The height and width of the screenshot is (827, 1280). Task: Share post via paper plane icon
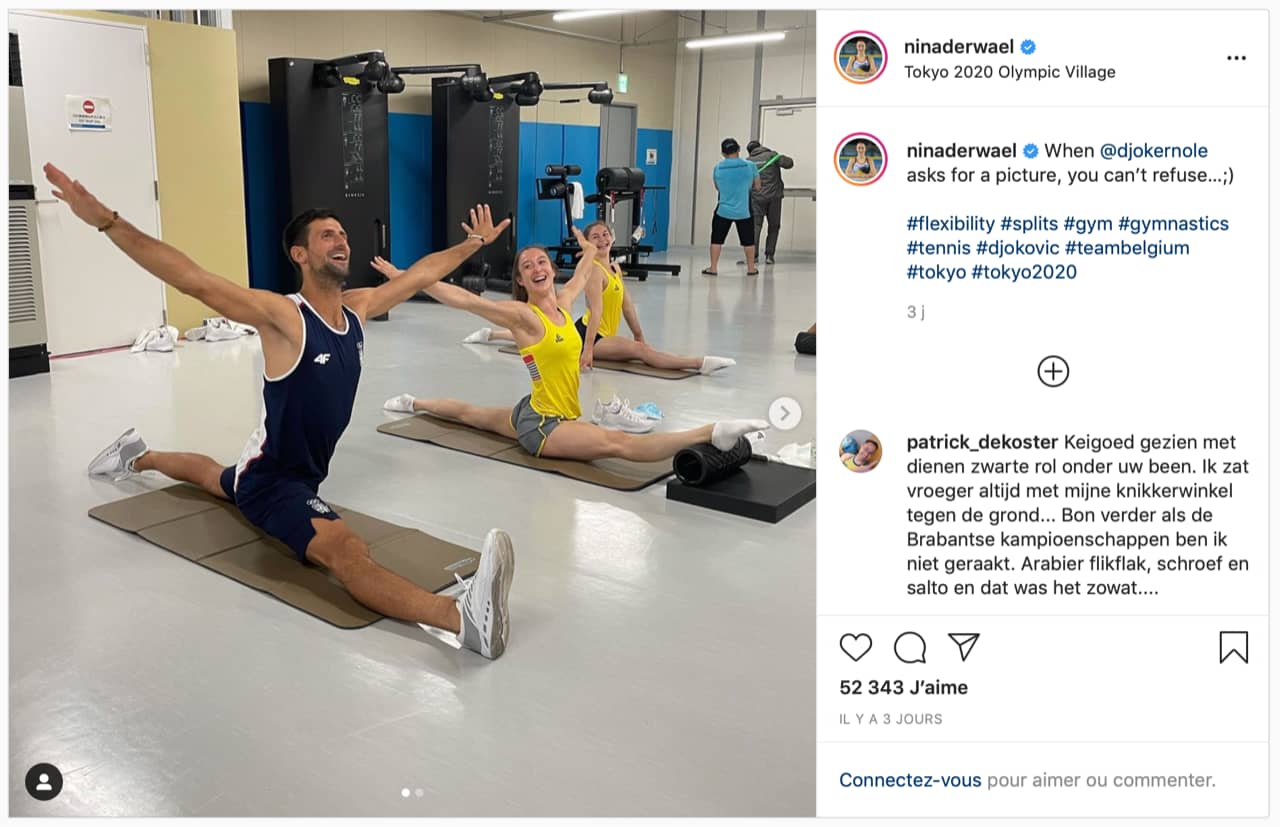click(963, 647)
